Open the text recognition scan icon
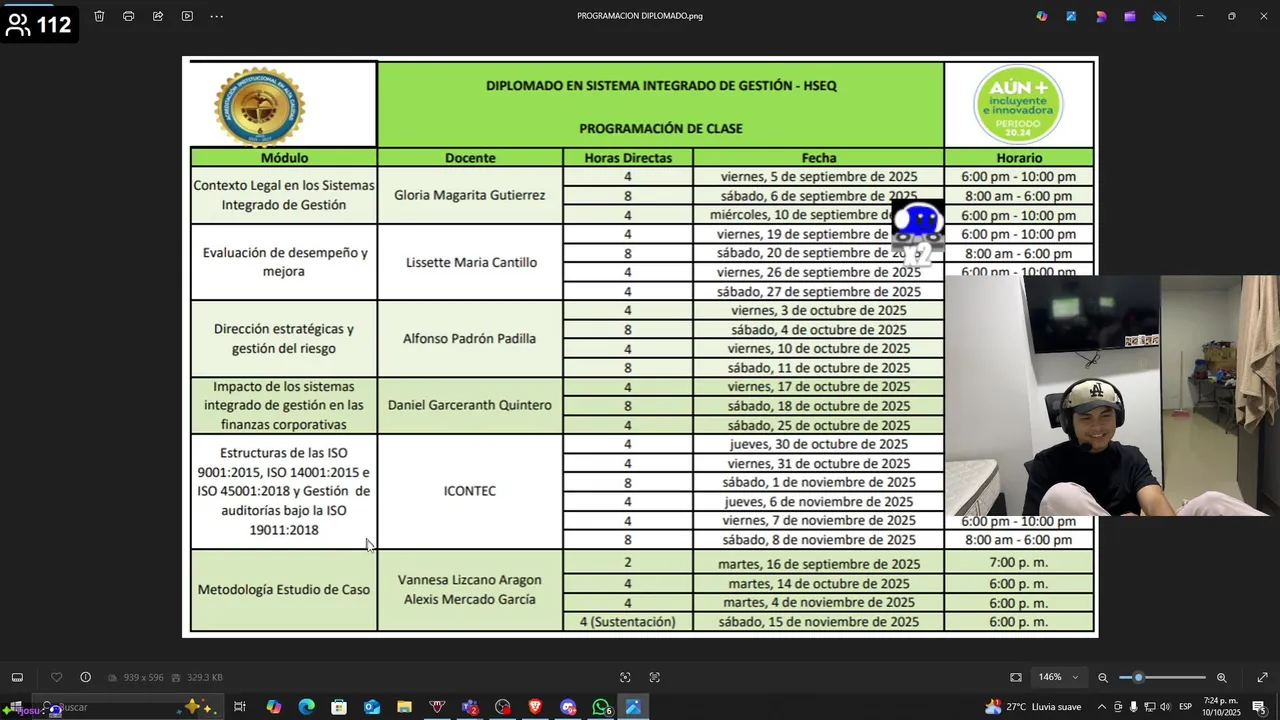This screenshot has height=720, width=1280. click(x=655, y=677)
